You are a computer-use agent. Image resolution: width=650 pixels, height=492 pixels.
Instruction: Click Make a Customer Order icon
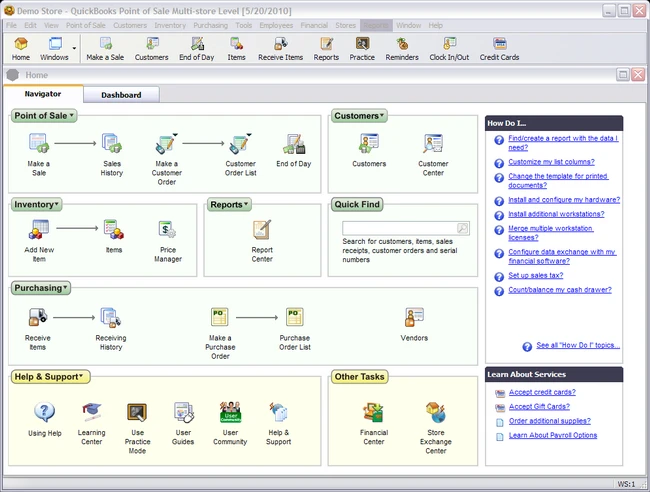click(x=166, y=143)
